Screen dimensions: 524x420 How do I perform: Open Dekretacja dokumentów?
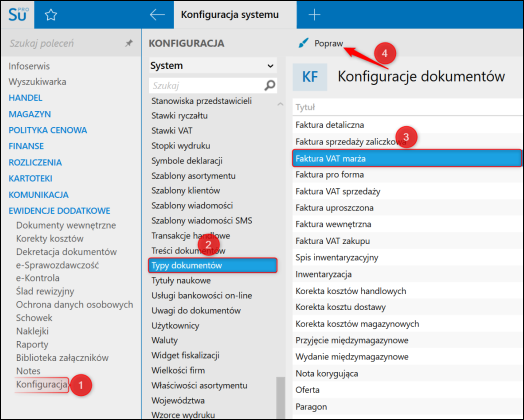pyautogui.click(x=67, y=252)
